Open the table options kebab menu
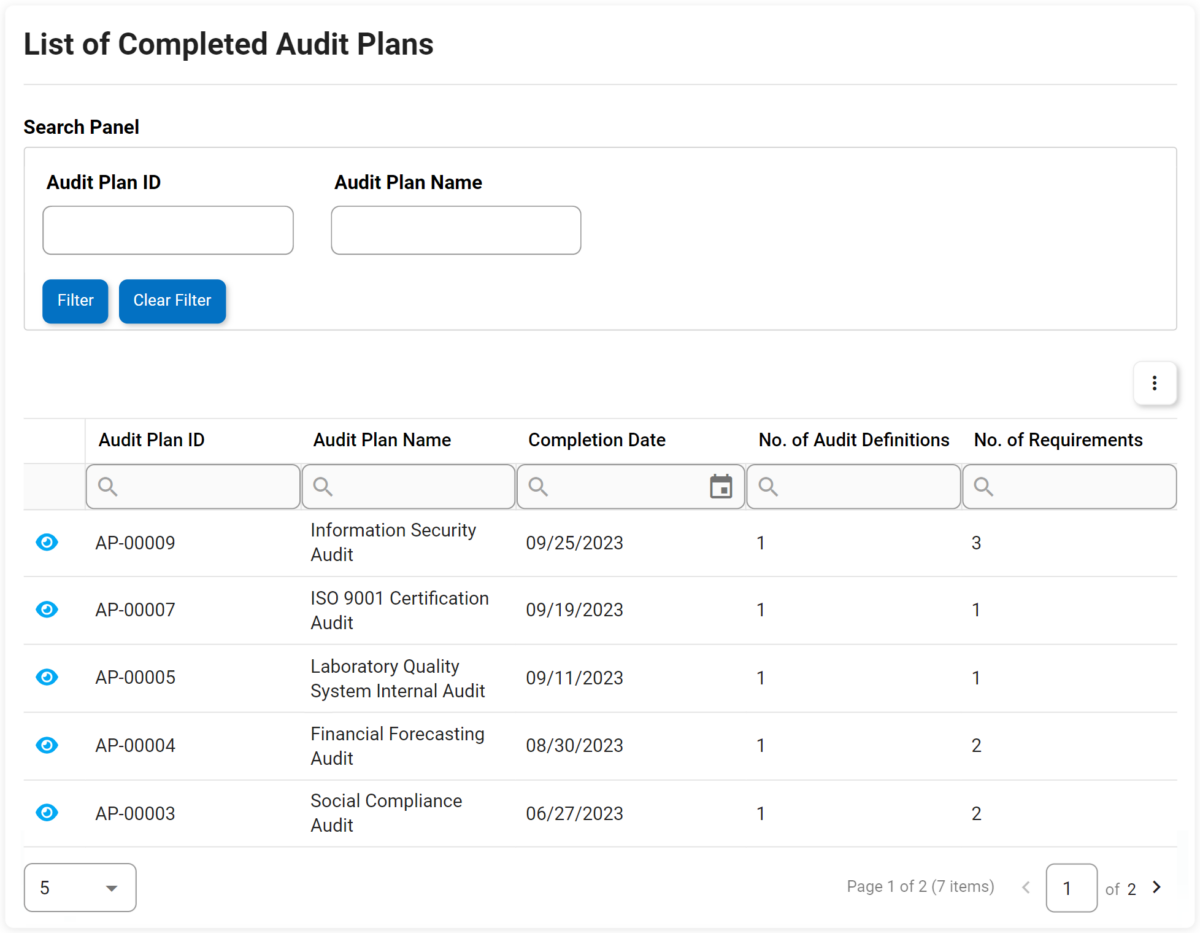Viewport: 1200px width, 933px height. point(1155,383)
